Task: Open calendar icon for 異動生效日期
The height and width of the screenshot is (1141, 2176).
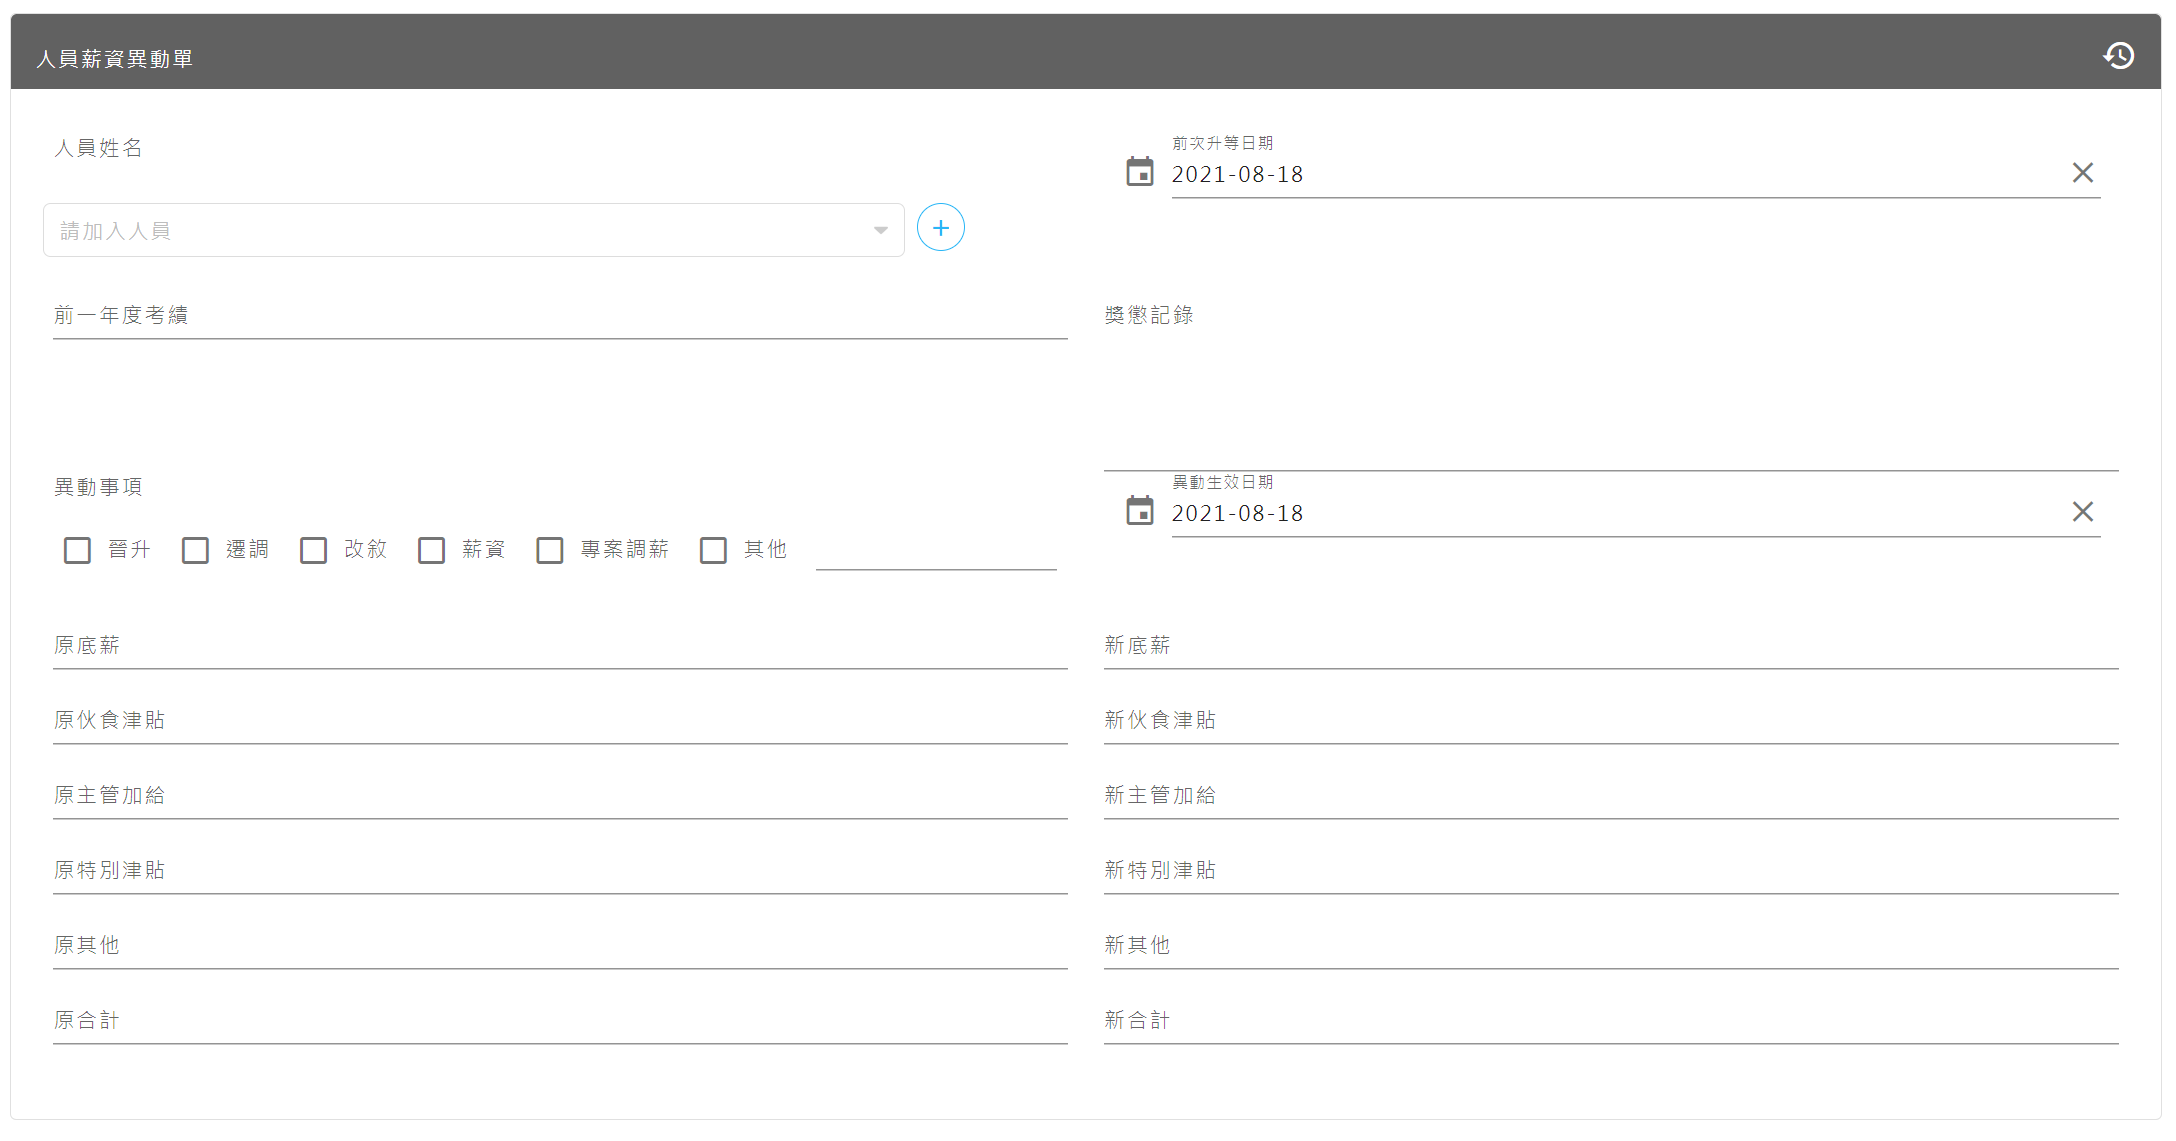Action: click(x=1139, y=511)
